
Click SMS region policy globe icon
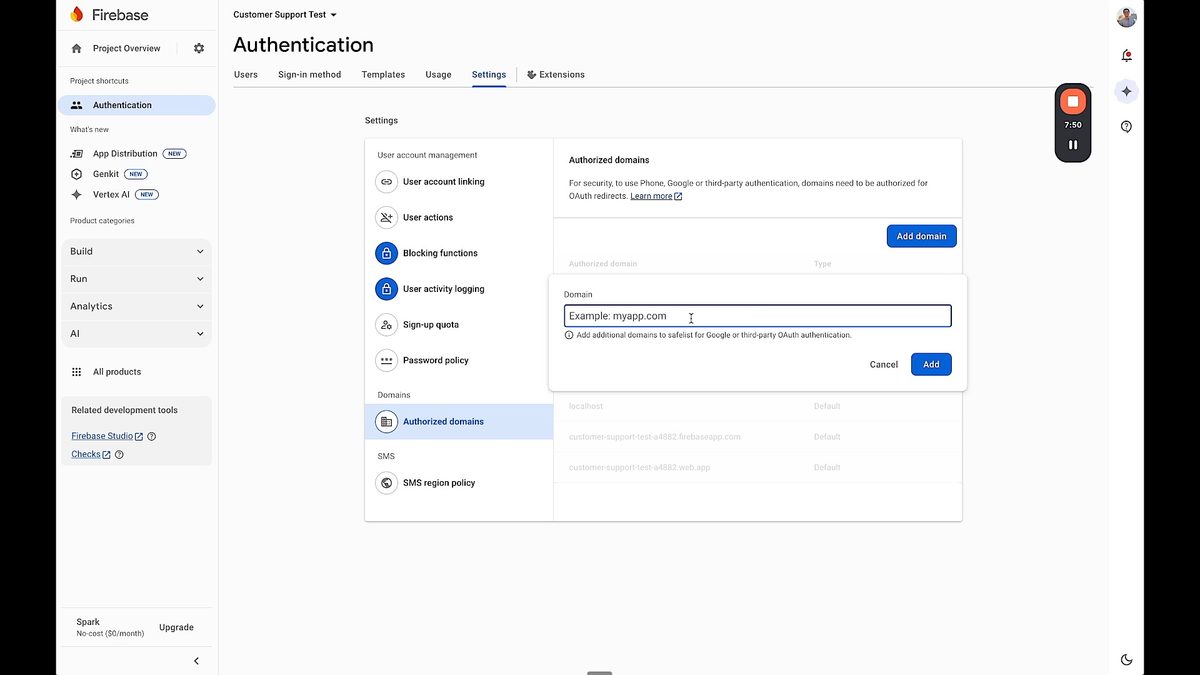pos(386,483)
